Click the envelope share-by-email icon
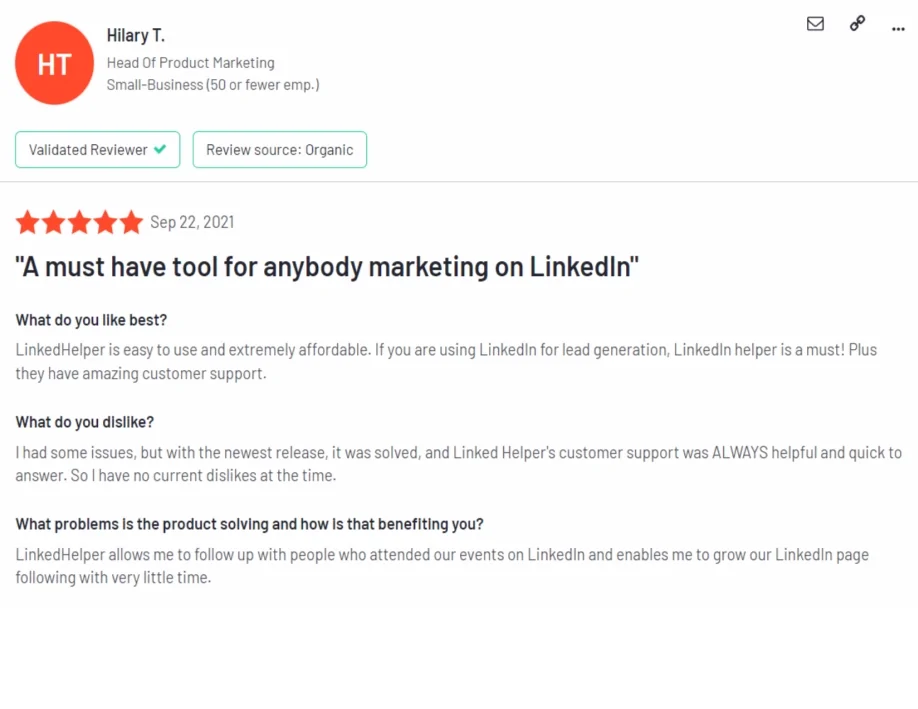Viewport: 918px width, 709px height. 815,24
